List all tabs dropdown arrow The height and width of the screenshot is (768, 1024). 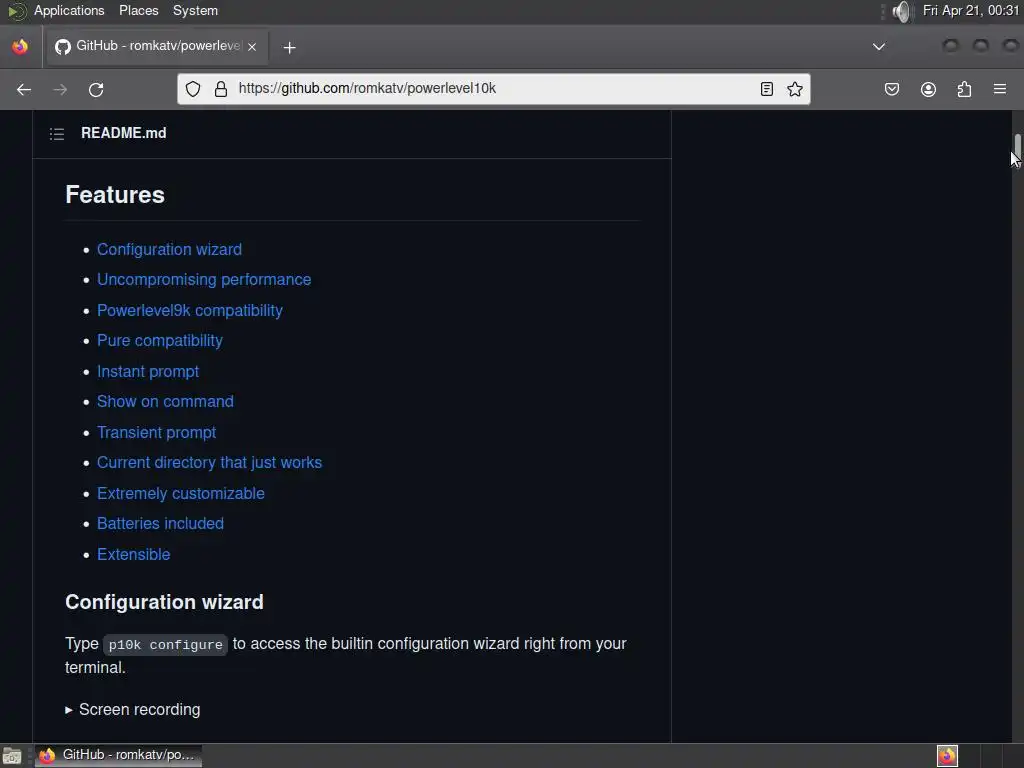coord(879,46)
